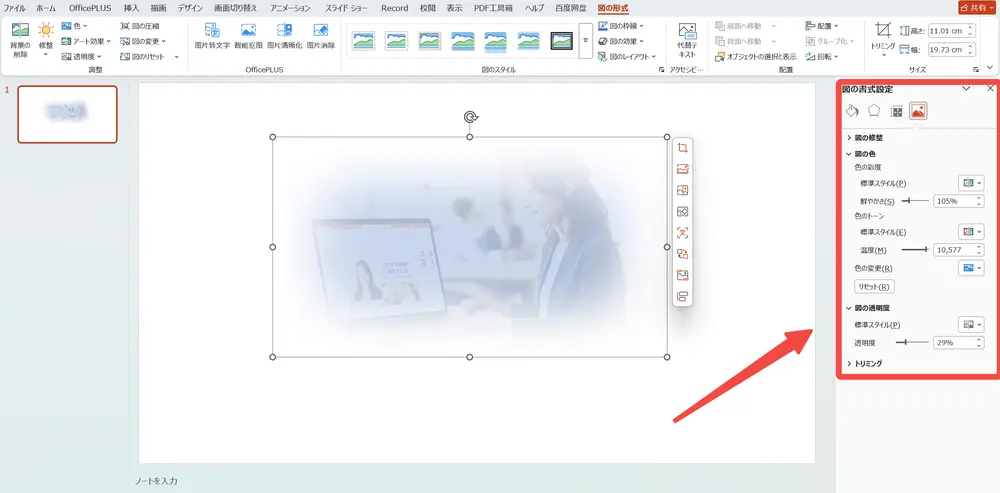The height and width of the screenshot is (493, 1000).
Task: Open the 透明度 dropdown in ribbon
Action: point(82,57)
